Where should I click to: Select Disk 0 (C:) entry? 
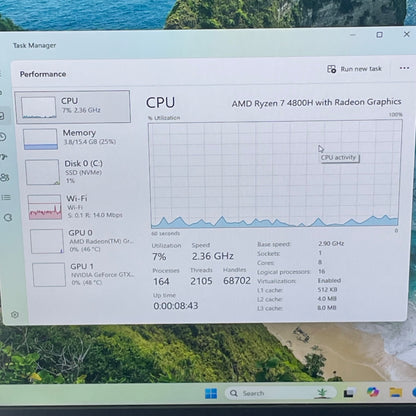point(77,172)
